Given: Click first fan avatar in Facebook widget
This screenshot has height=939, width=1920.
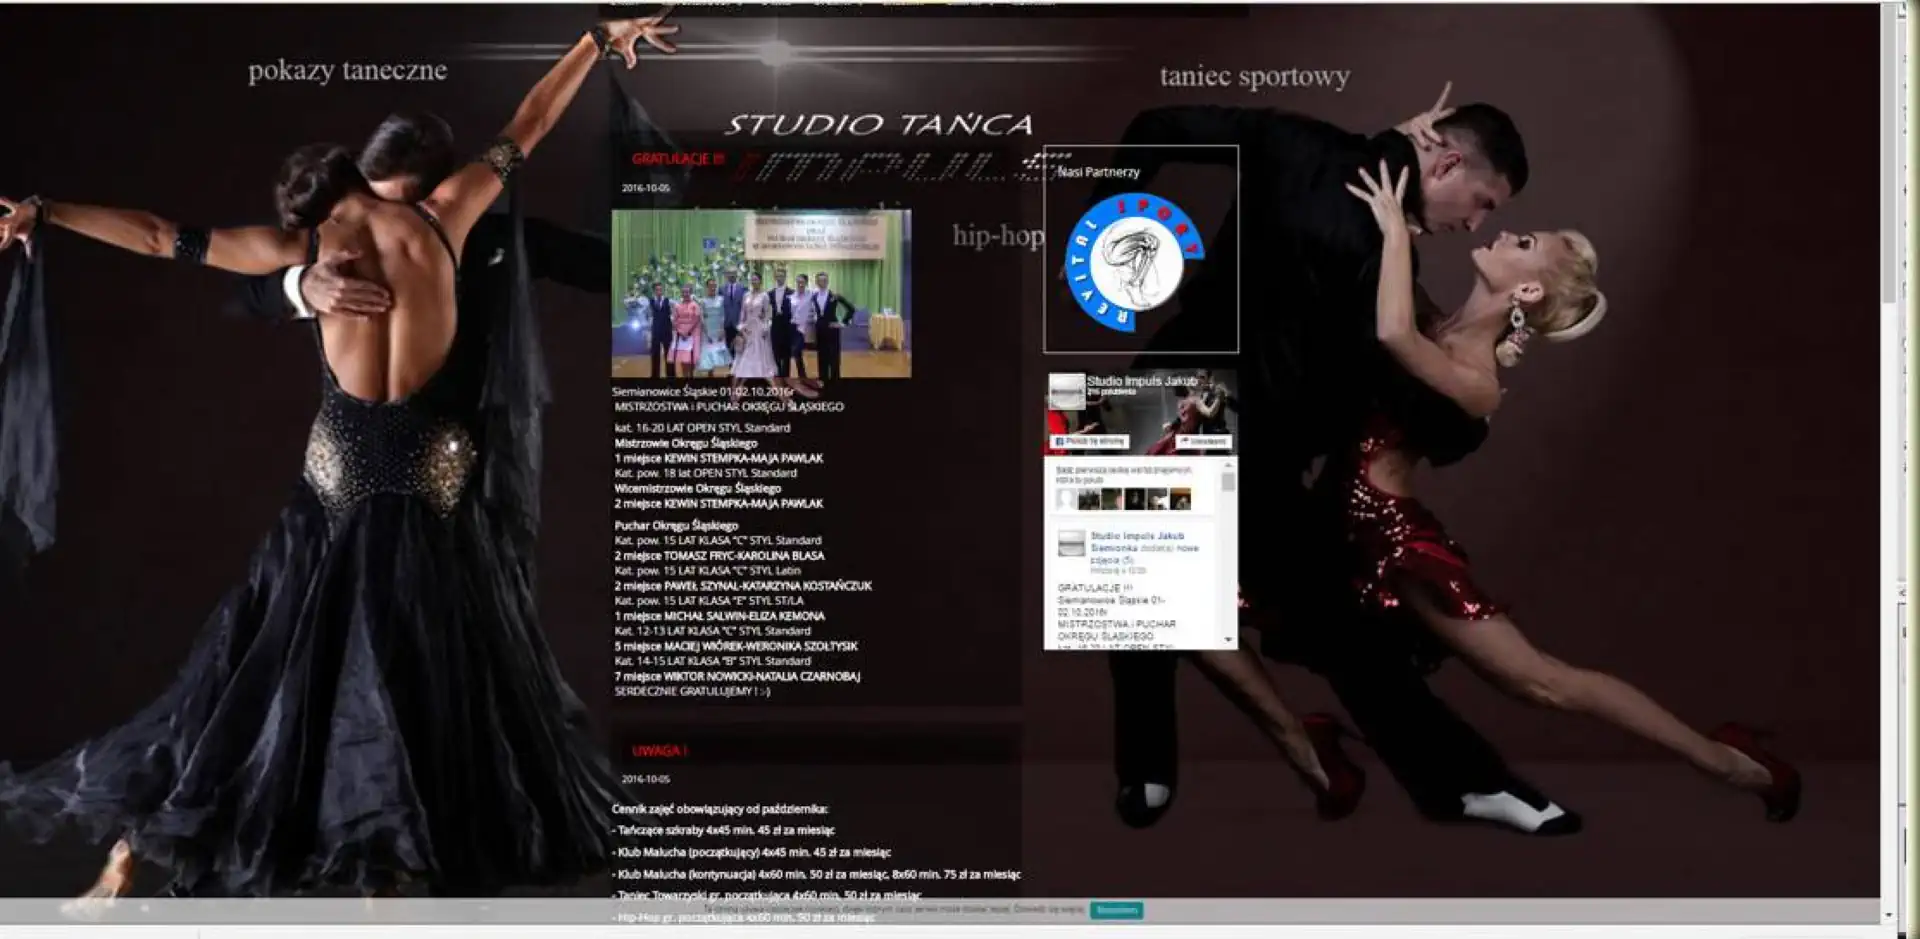Looking at the screenshot, I should coord(1067,499).
